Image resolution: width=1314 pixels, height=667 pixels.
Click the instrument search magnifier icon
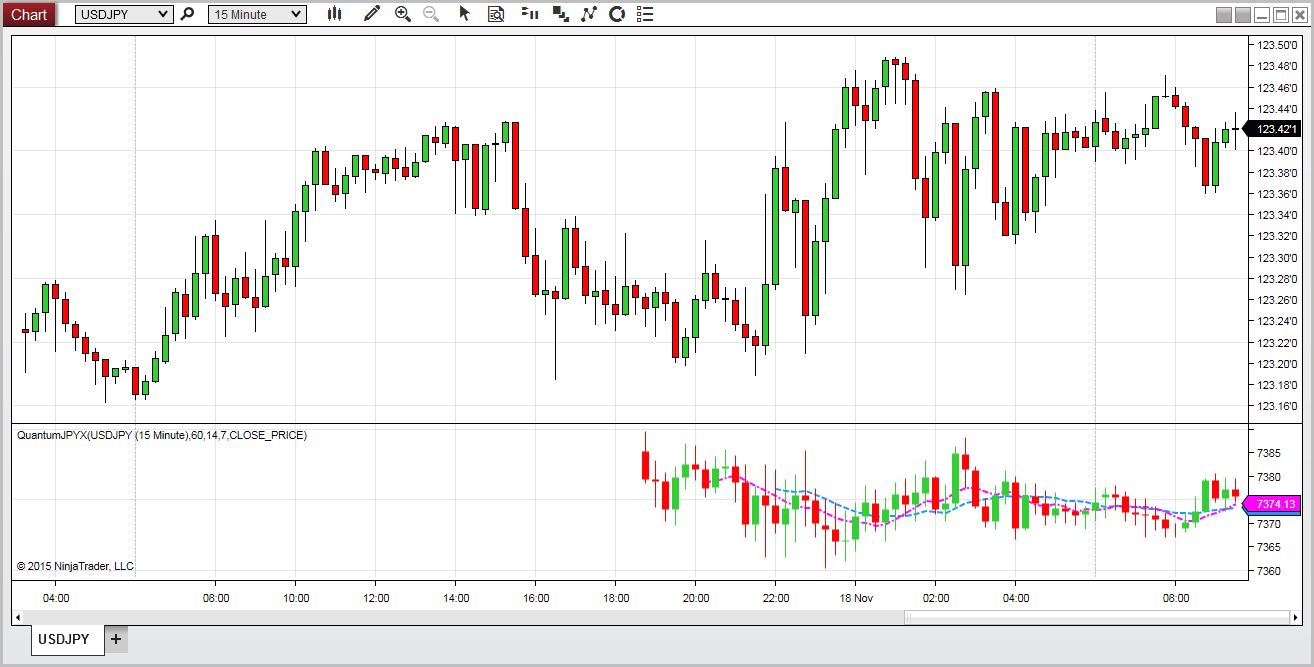[x=187, y=14]
